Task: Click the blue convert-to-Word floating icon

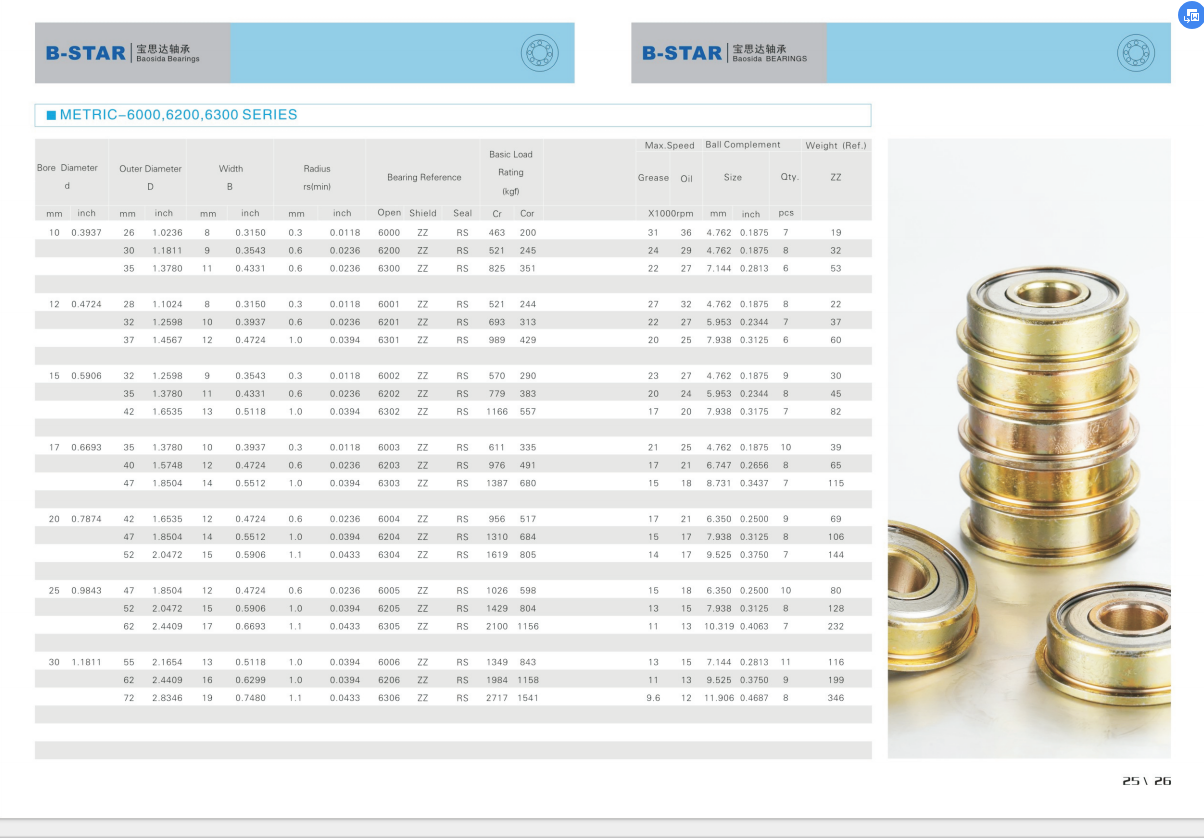Action: tap(1190, 13)
